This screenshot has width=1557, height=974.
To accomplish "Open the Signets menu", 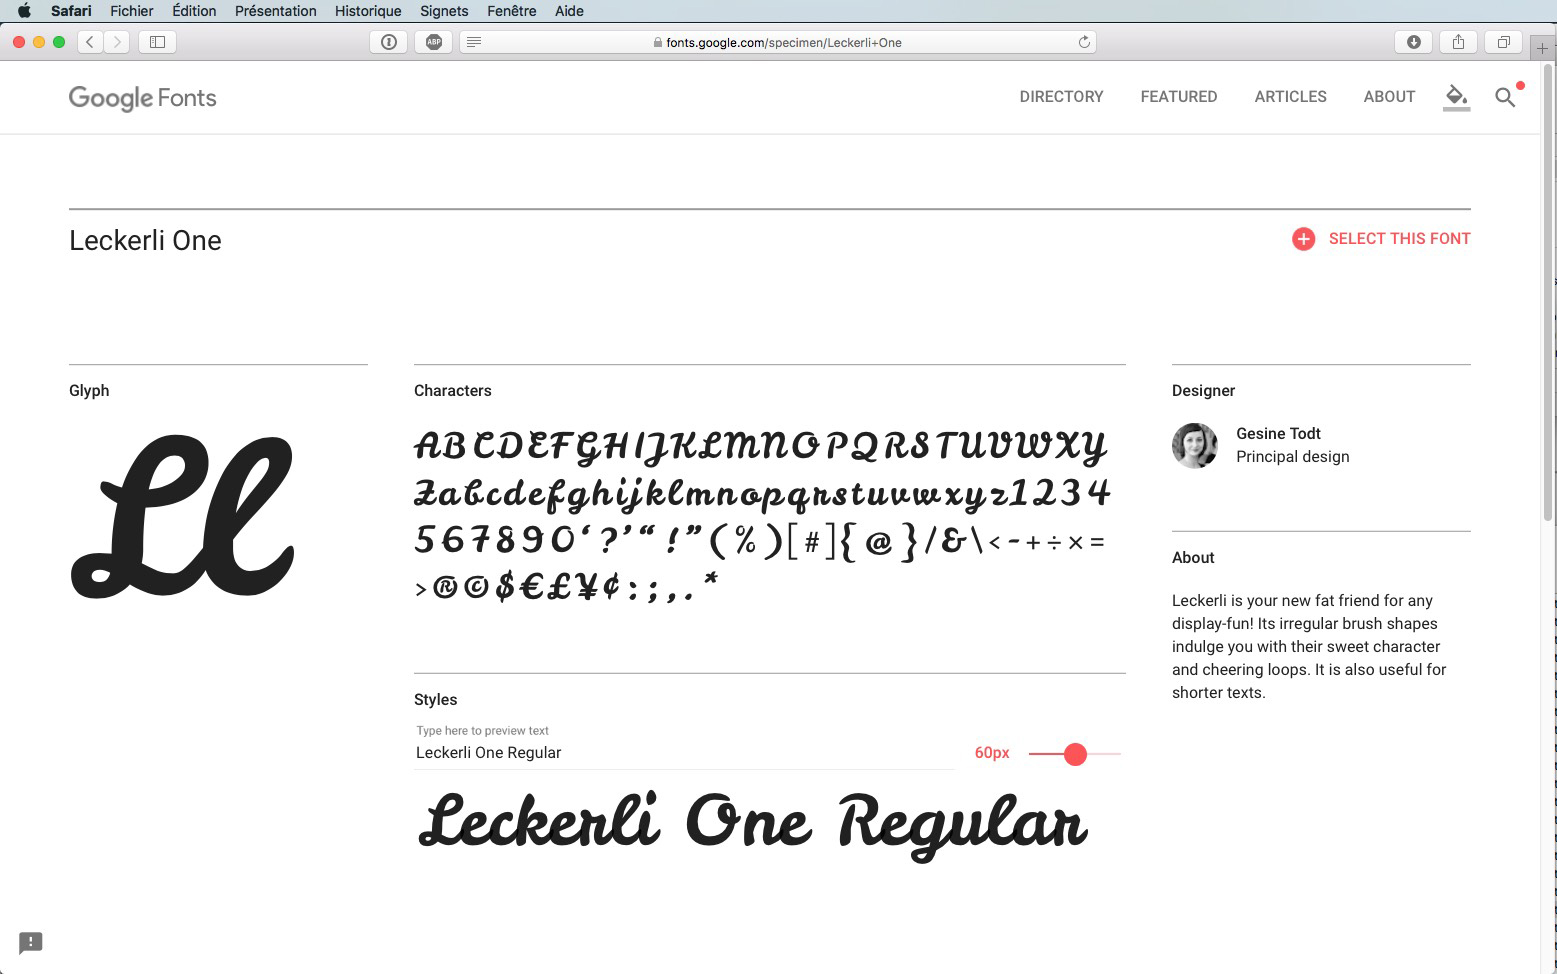I will pyautogui.click(x=444, y=11).
